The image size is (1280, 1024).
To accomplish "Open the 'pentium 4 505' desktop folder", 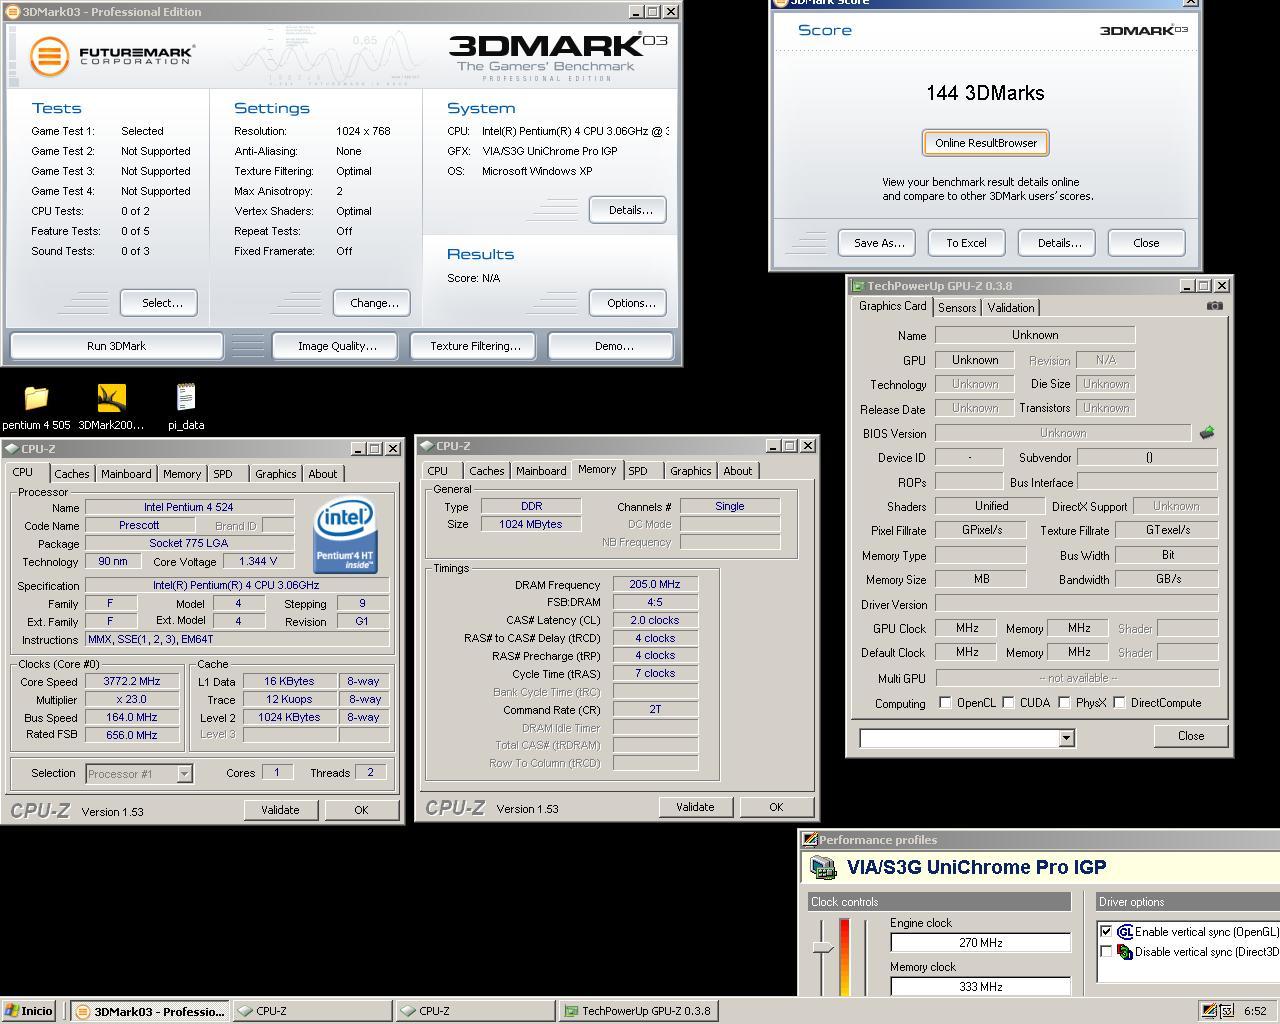I will (36, 398).
